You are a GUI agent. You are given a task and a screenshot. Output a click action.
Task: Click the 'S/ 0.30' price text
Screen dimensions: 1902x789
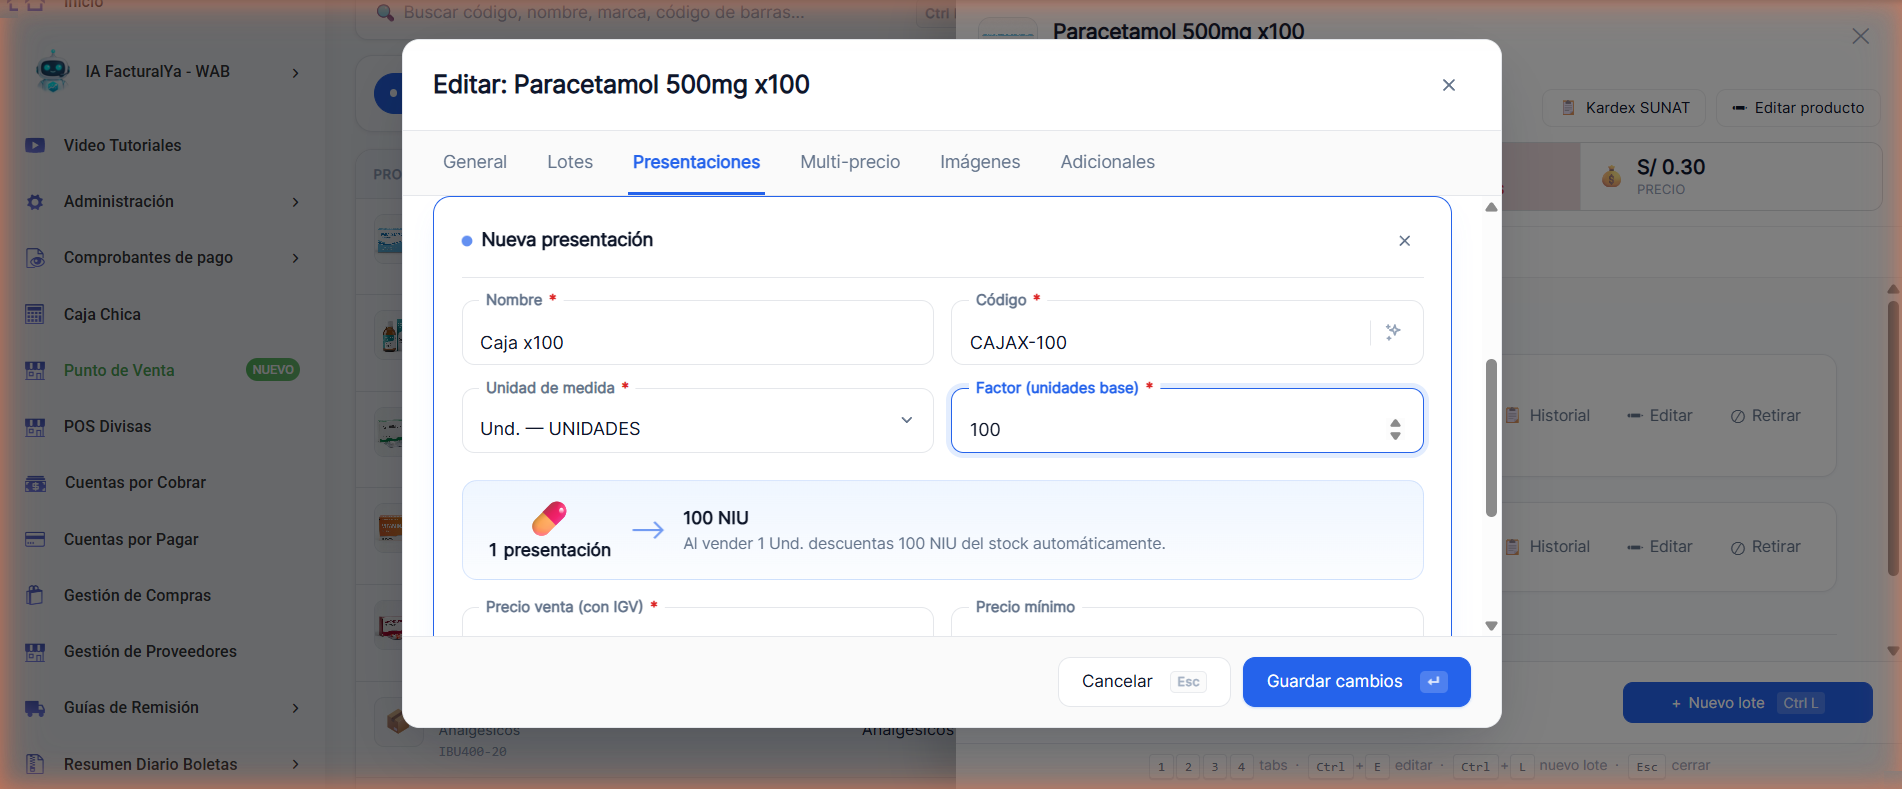(1671, 168)
